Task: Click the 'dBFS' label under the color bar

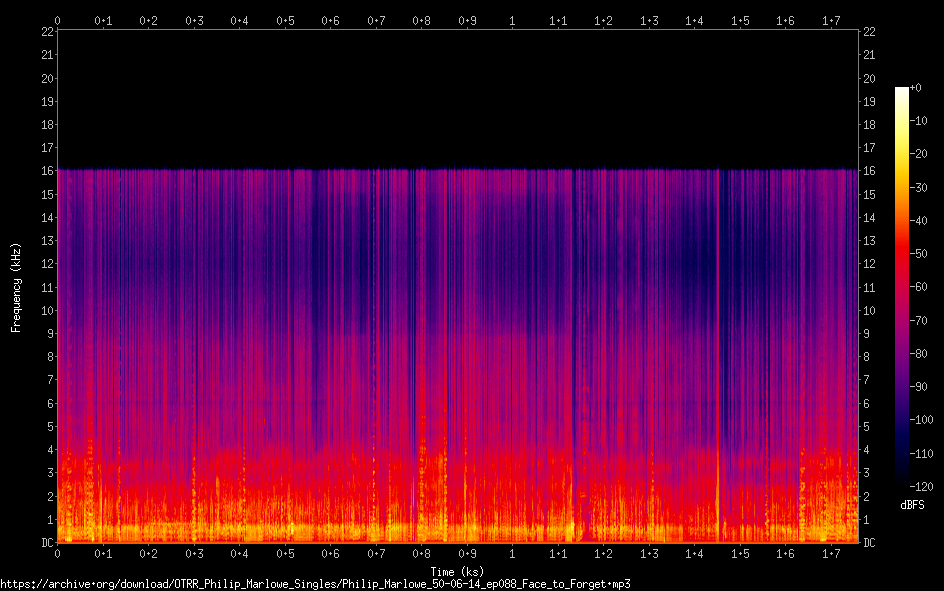Action: coord(911,506)
